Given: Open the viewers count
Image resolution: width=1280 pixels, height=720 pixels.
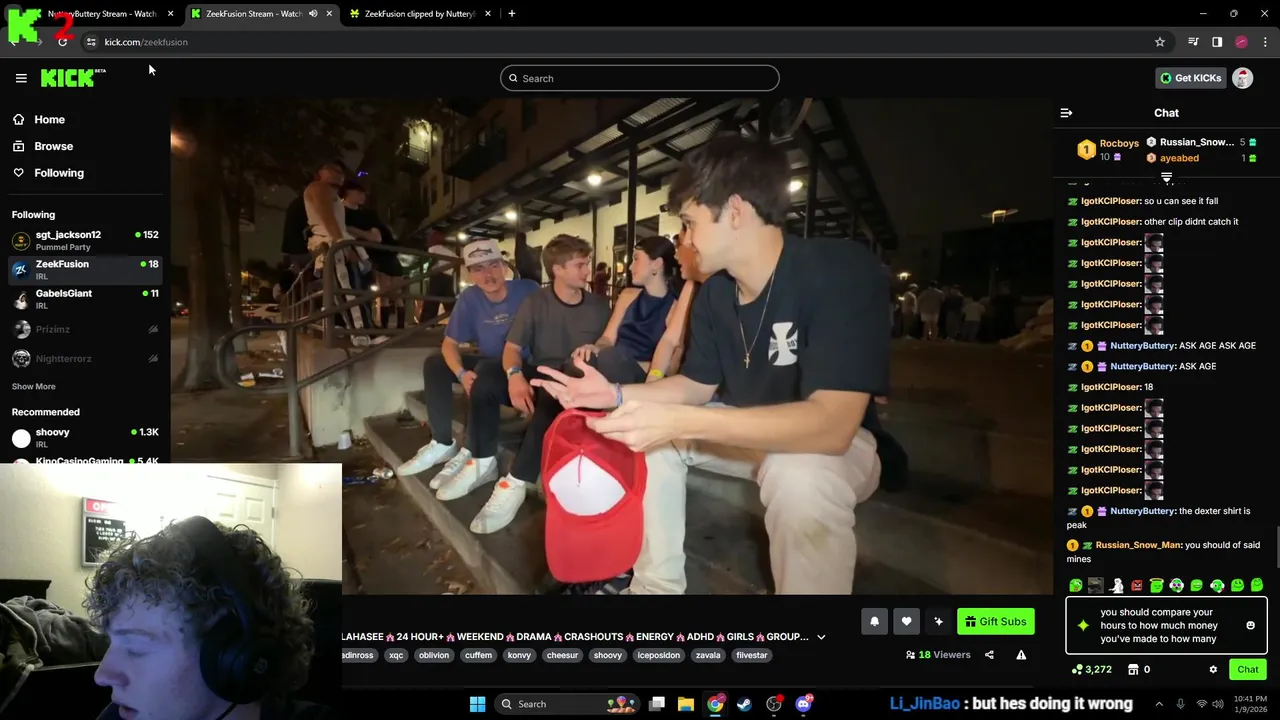Looking at the screenshot, I should [x=938, y=655].
